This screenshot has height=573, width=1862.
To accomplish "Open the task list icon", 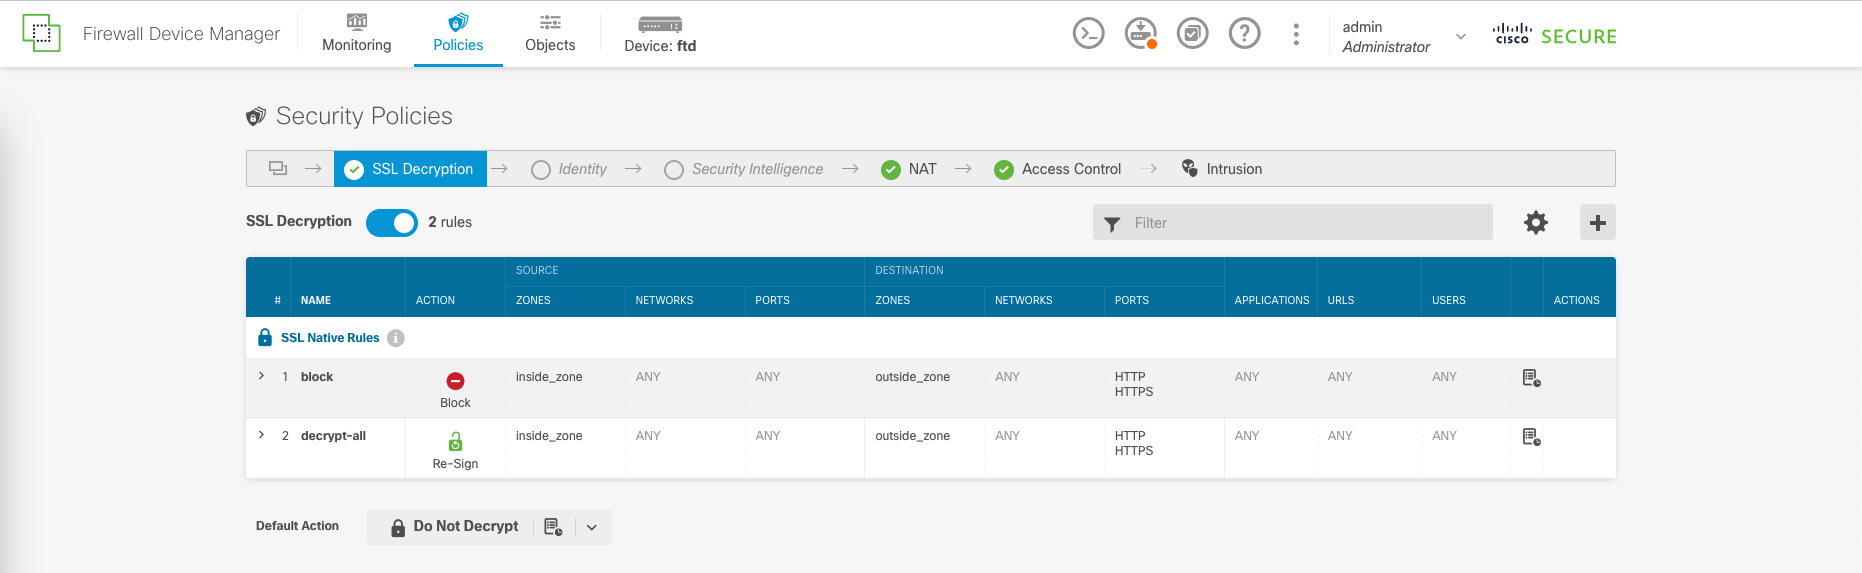I will pos(1192,34).
